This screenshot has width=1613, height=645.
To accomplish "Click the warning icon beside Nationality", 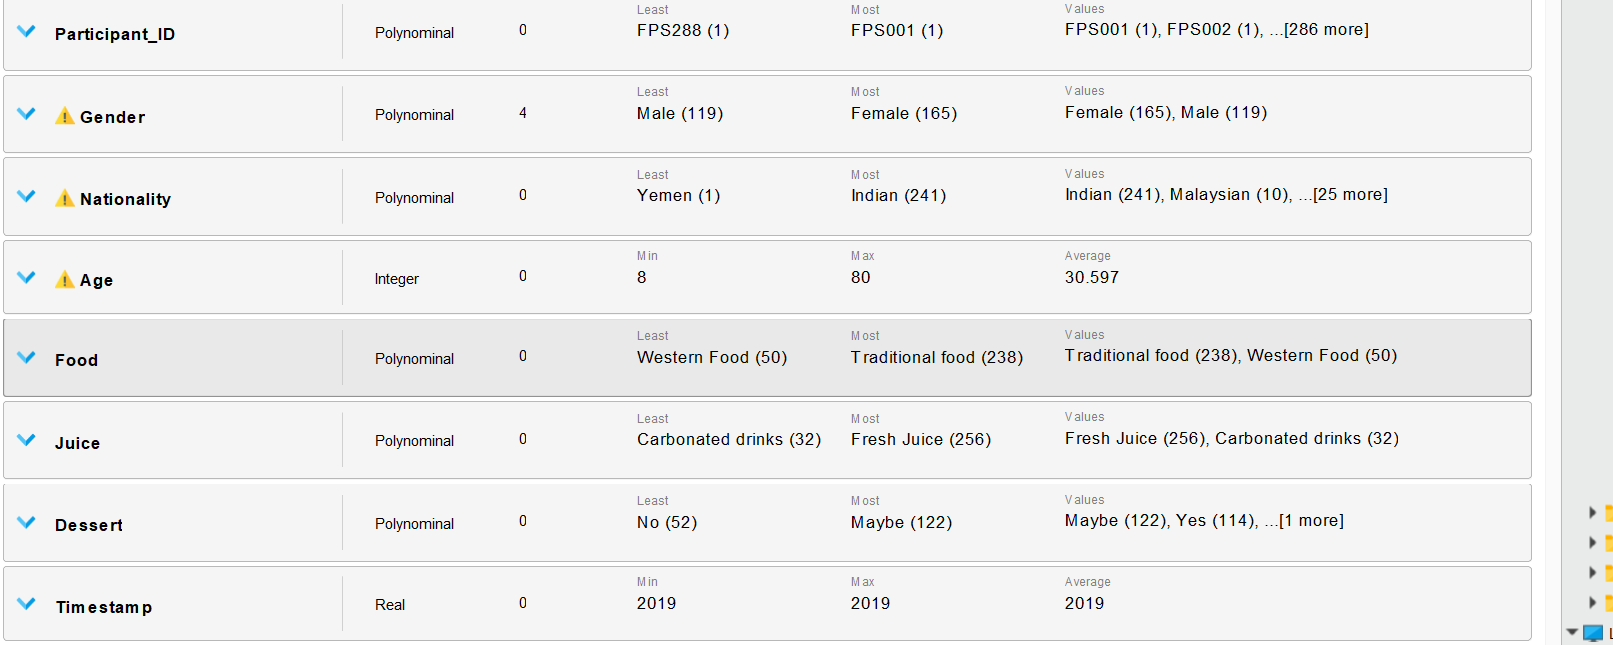I will [x=65, y=198].
